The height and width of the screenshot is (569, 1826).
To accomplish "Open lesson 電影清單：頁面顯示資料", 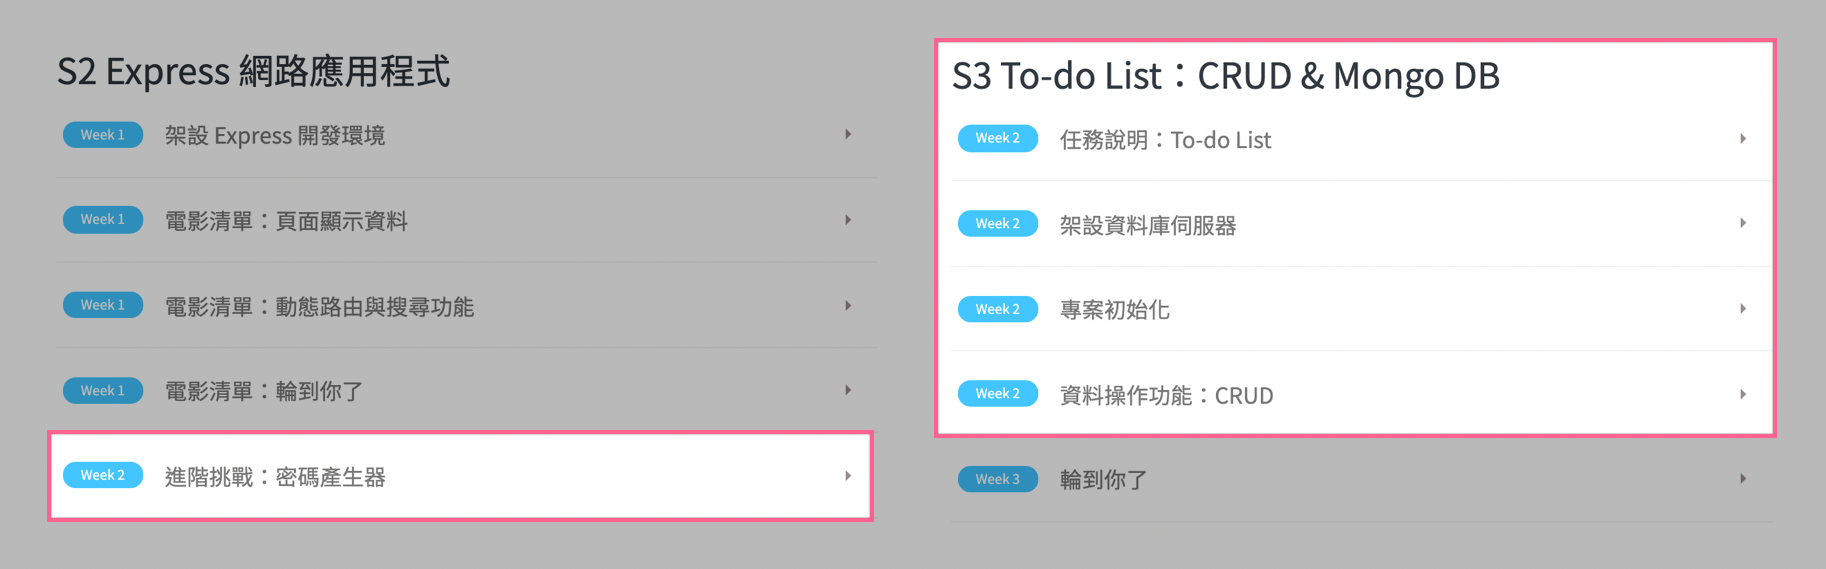I will [x=286, y=221].
